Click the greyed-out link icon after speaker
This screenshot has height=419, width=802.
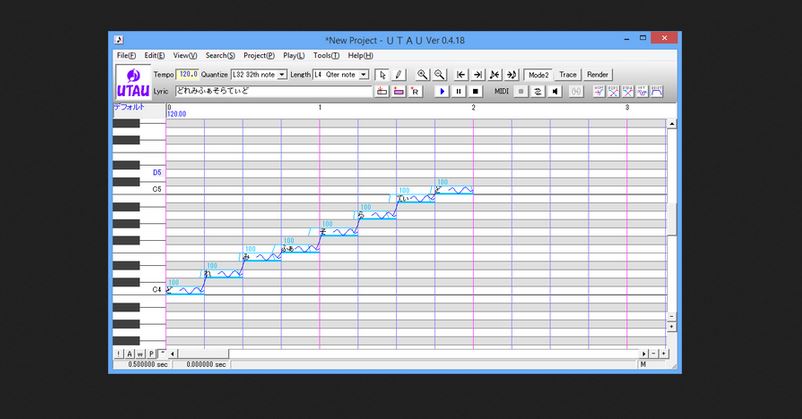(576, 91)
